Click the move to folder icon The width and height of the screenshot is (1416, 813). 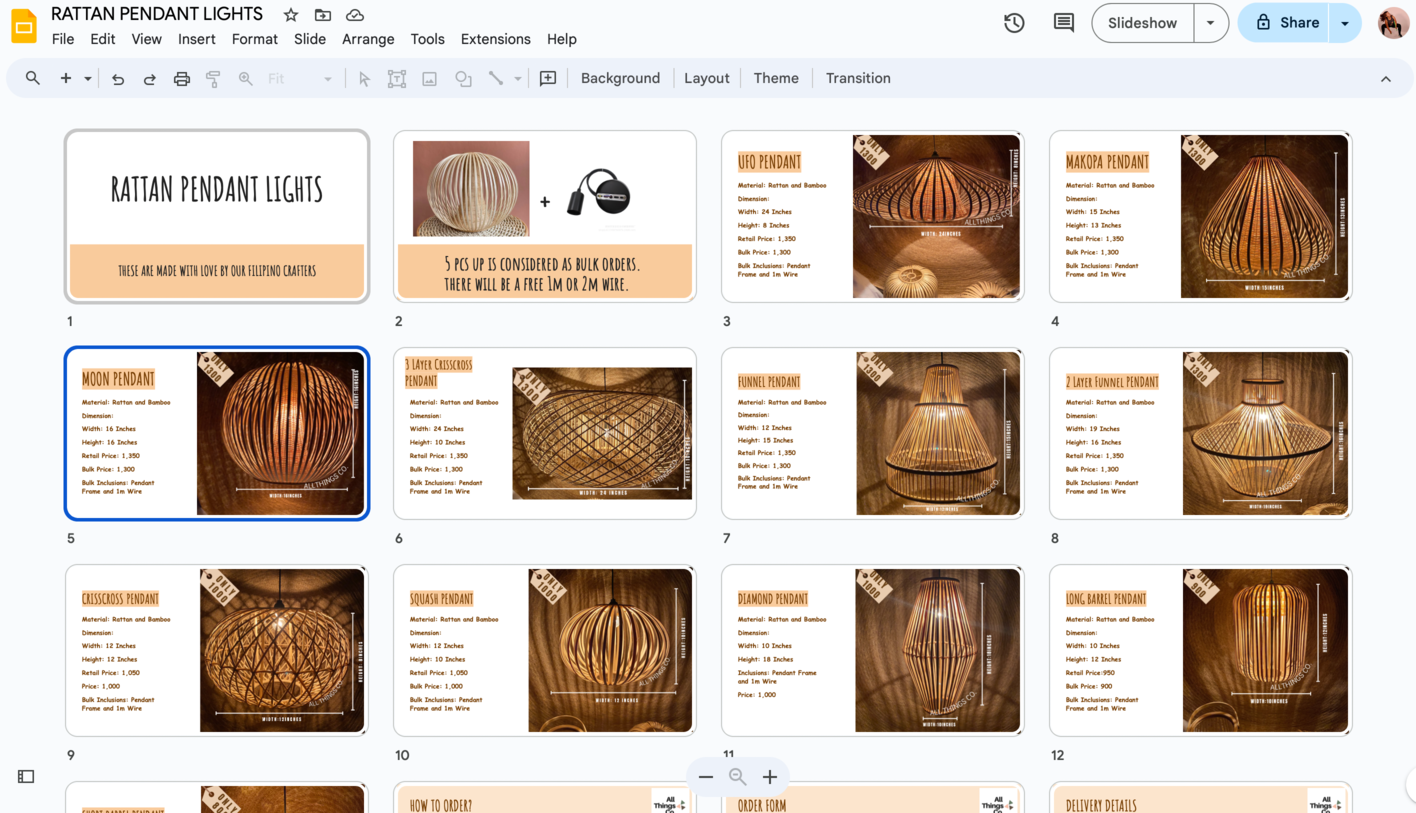pyautogui.click(x=323, y=15)
